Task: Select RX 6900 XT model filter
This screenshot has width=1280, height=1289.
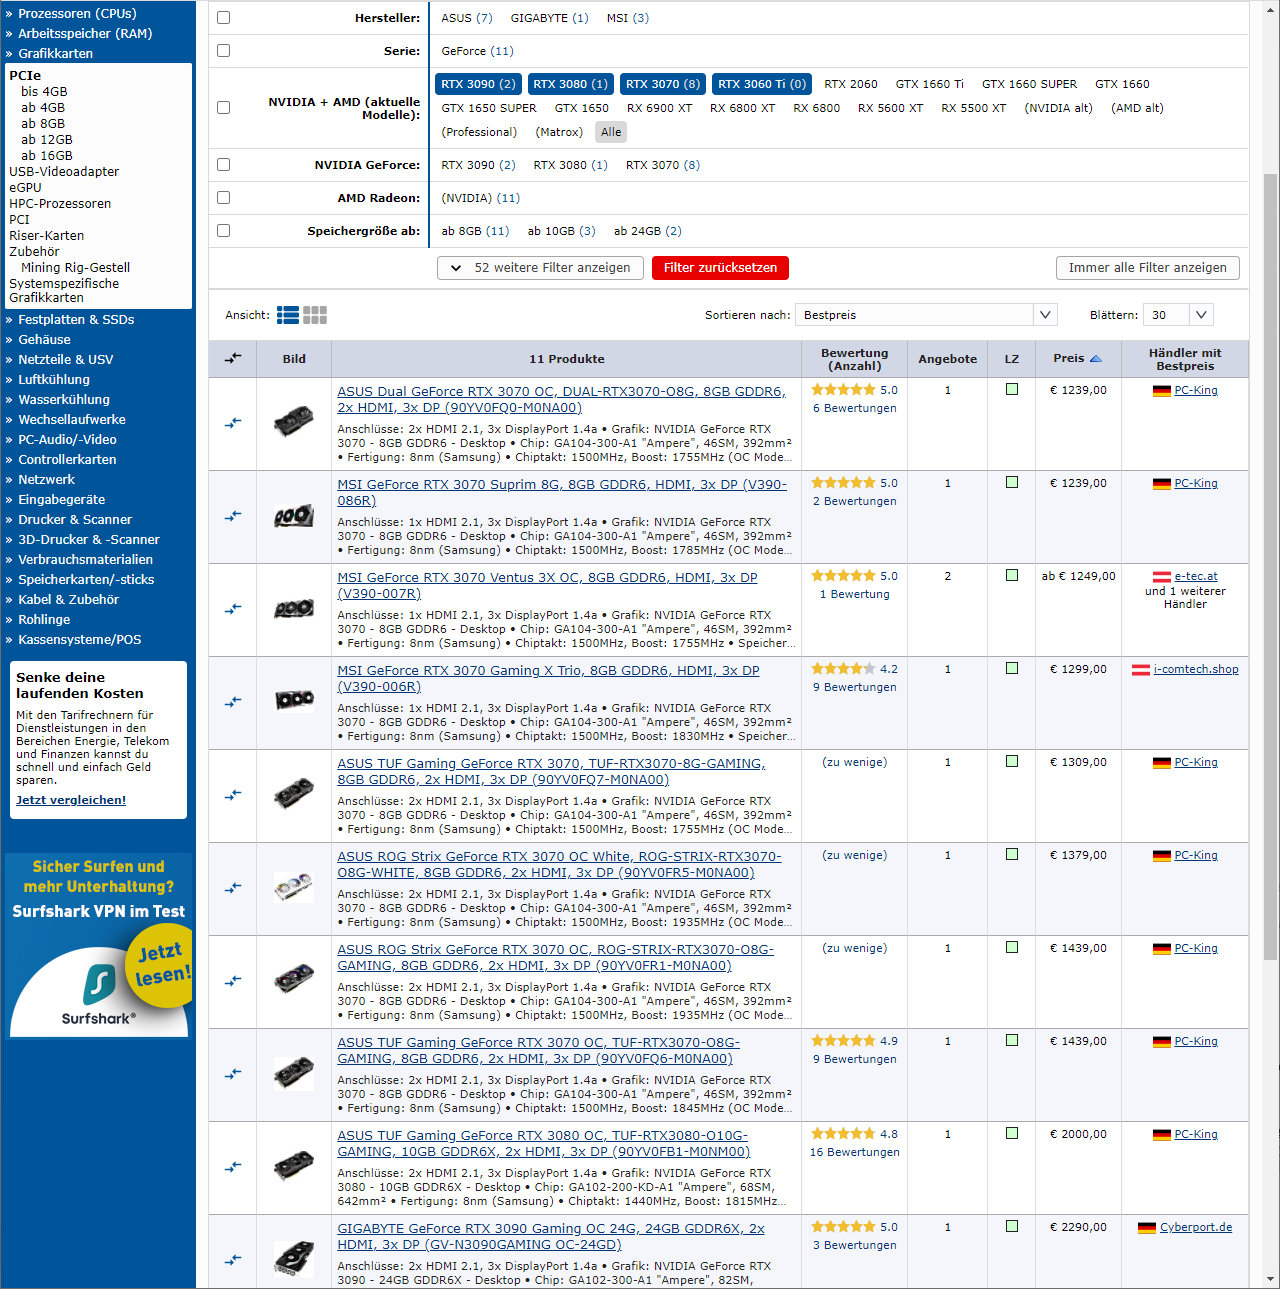Action: coord(659,108)
